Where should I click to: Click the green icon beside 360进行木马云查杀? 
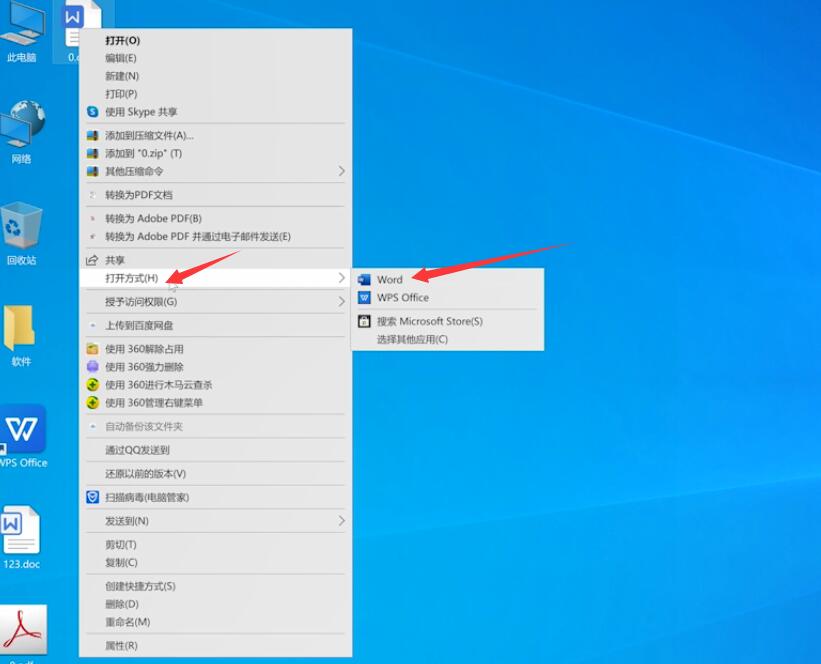[x=93, y=385]
